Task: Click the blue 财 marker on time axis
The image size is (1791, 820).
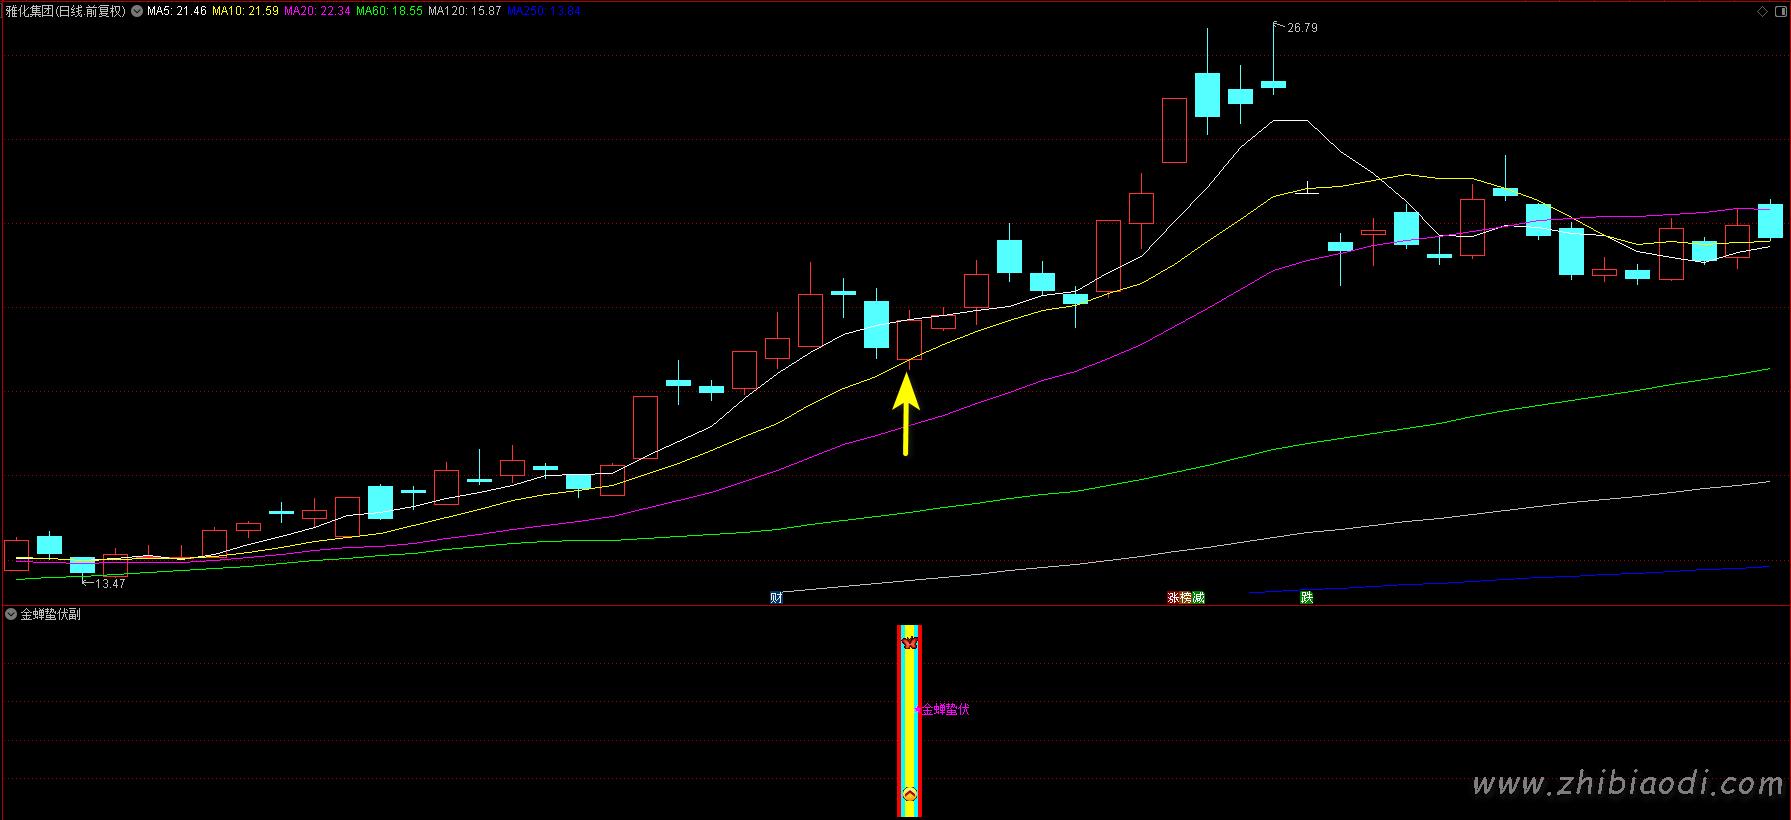Action: [776, 598]
